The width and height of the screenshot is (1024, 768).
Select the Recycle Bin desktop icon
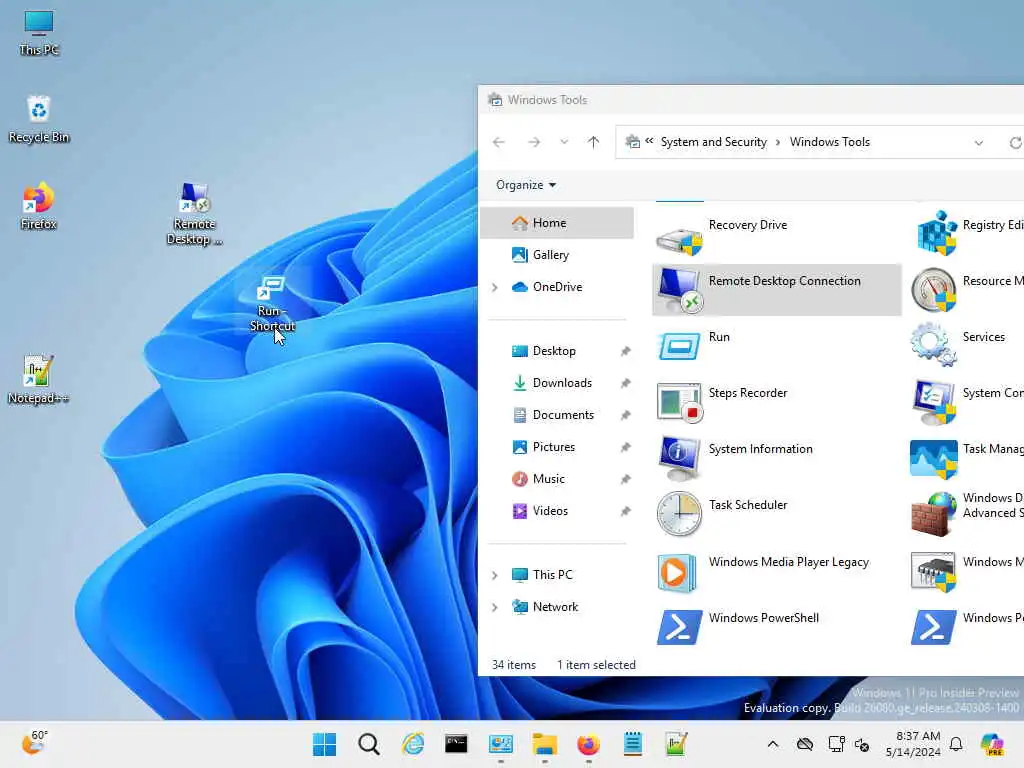point(39,119)
